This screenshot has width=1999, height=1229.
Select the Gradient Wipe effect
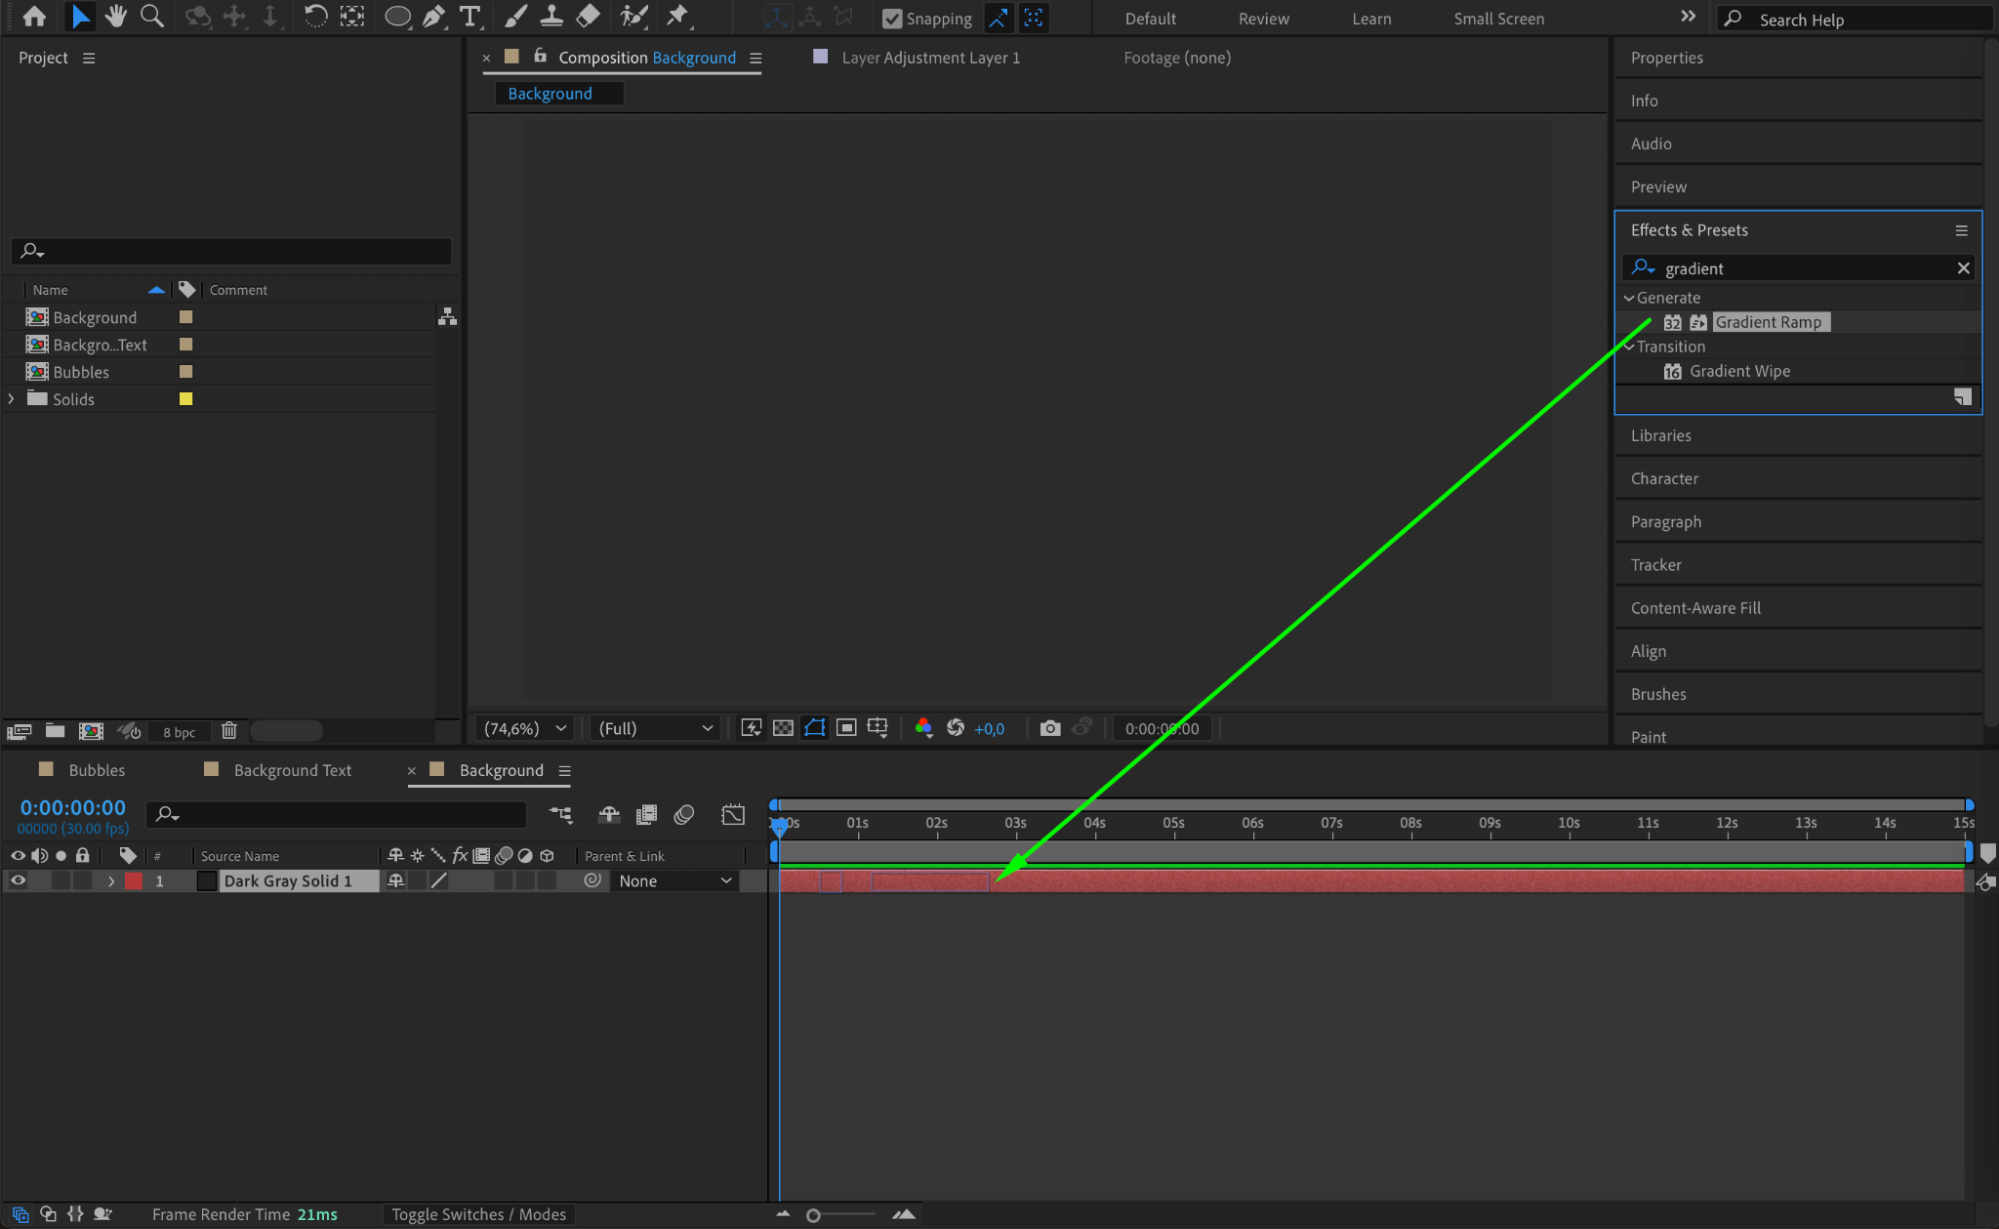pyautogui.click(x=1739, y=371)
